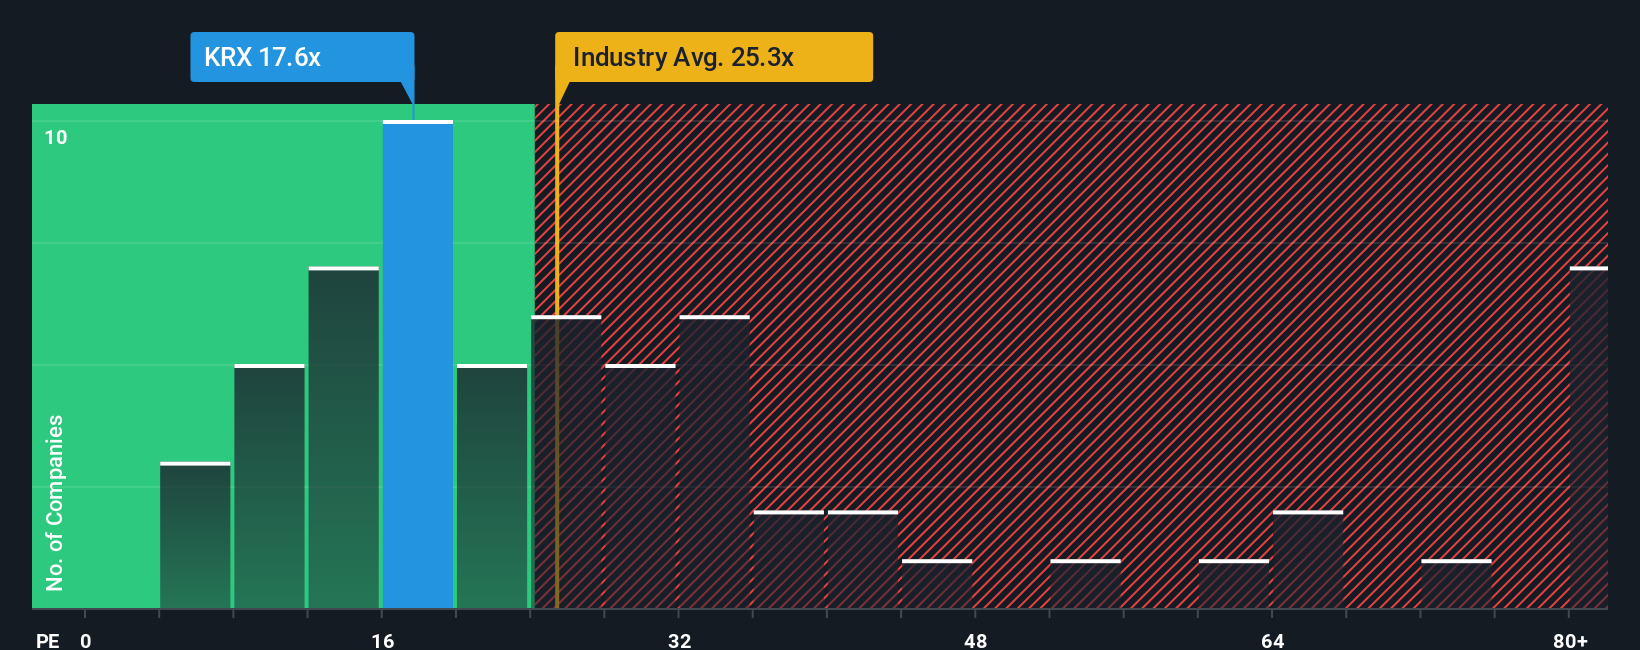Click the blue KRX 17.6x label

tap(302, 57)
